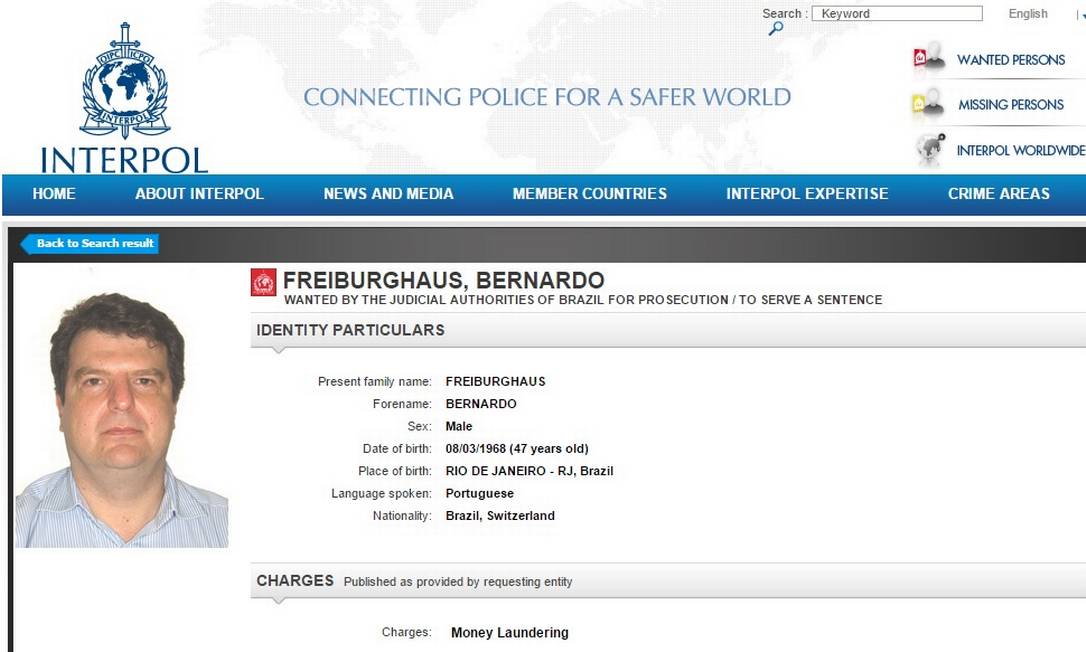
Task: Open the WANTED PERSONS link
Action: tap(1010, 59)
